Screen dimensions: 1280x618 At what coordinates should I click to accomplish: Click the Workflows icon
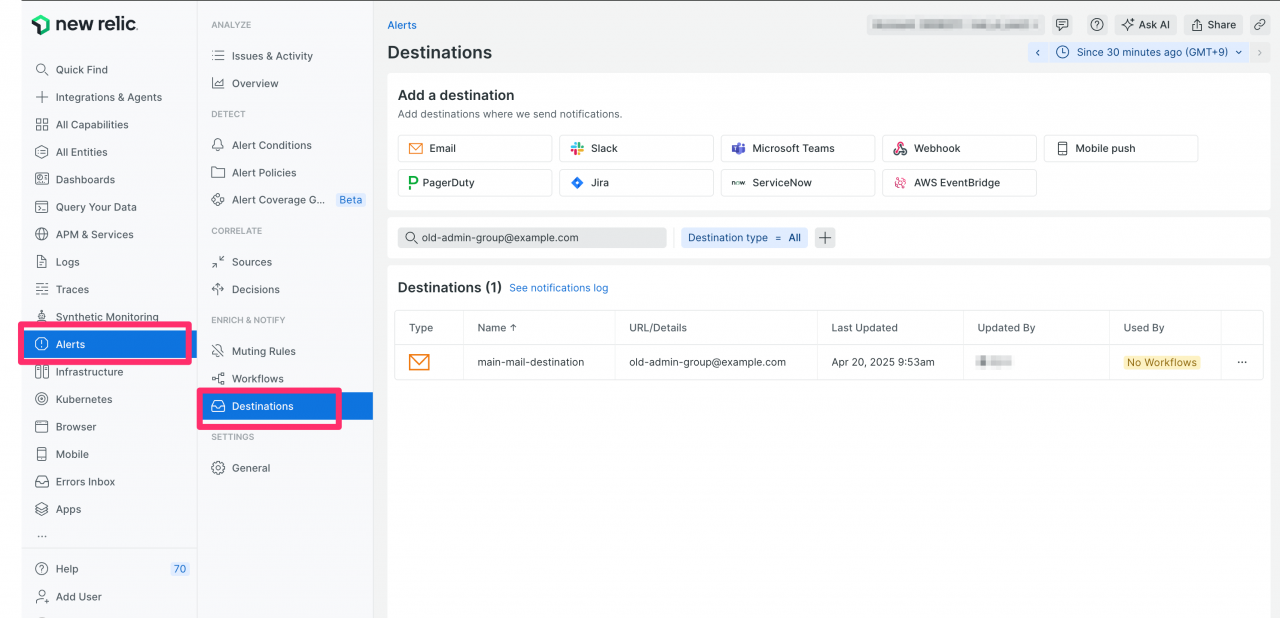tap(218, 379)
